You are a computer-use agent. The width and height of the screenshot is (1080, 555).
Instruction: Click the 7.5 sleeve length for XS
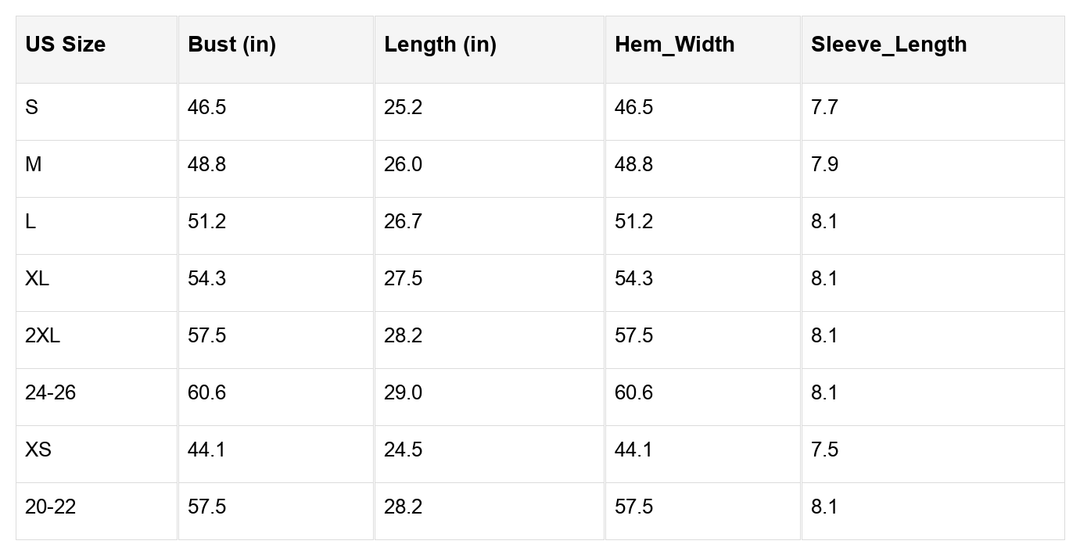pyautogui.click(x=824, y=449)
